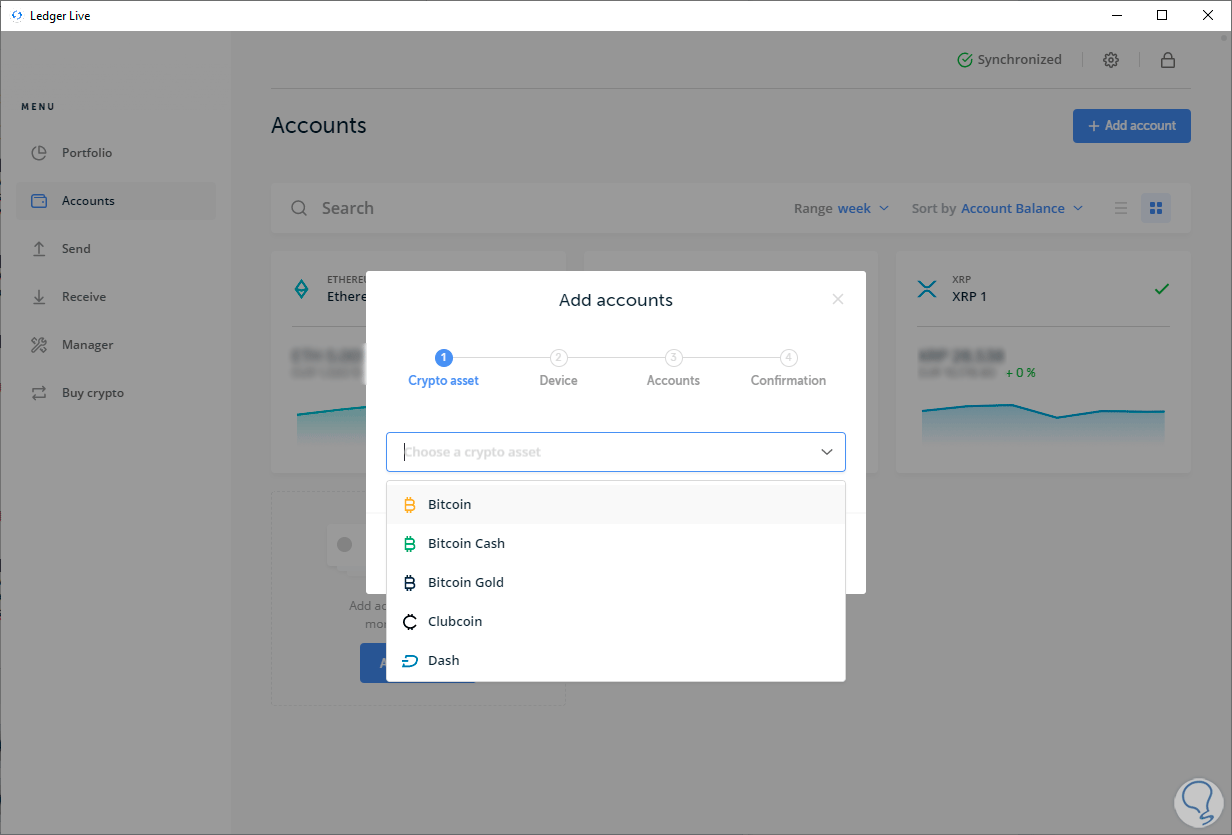Select Accounts in the sidebar menu
1232x835 pixels.
point(116,201)
